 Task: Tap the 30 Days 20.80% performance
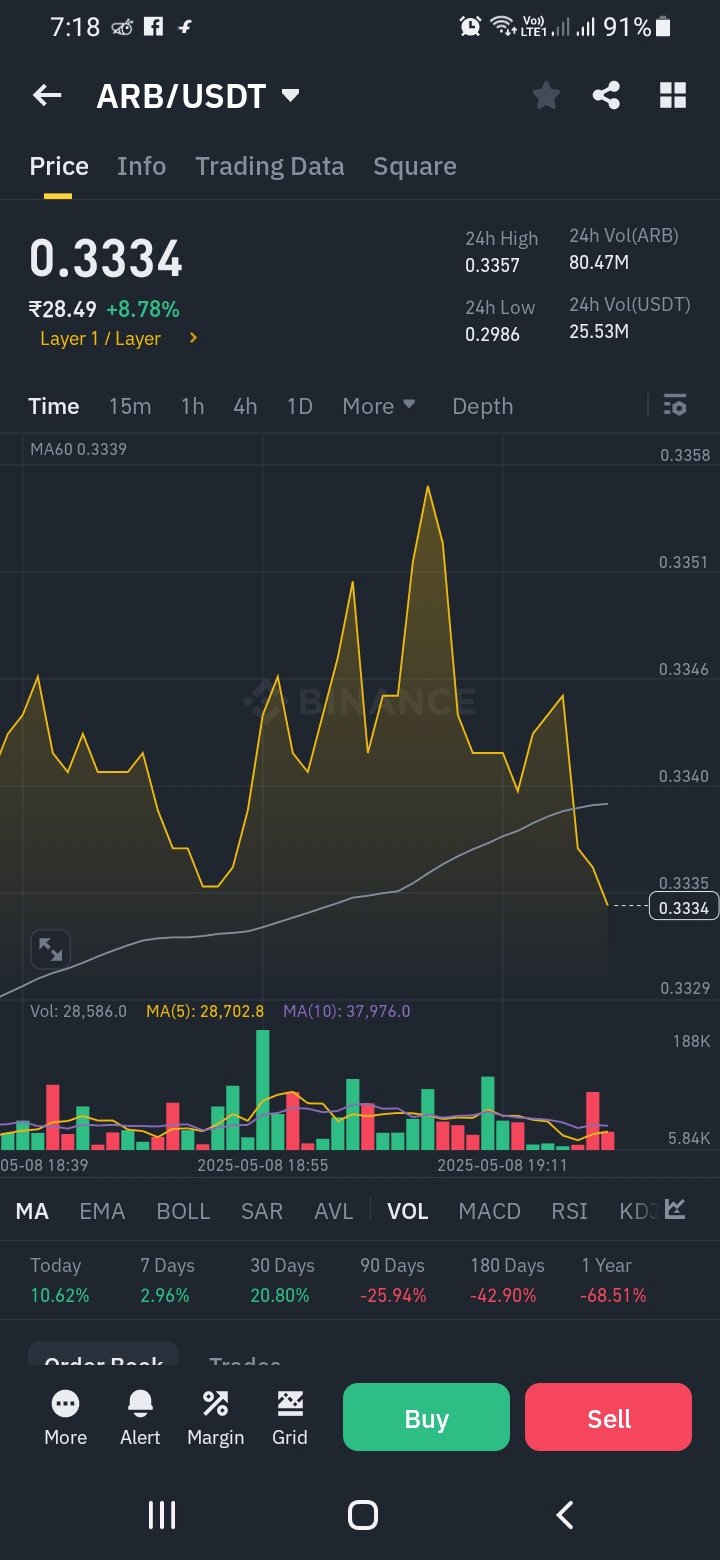282,1280
